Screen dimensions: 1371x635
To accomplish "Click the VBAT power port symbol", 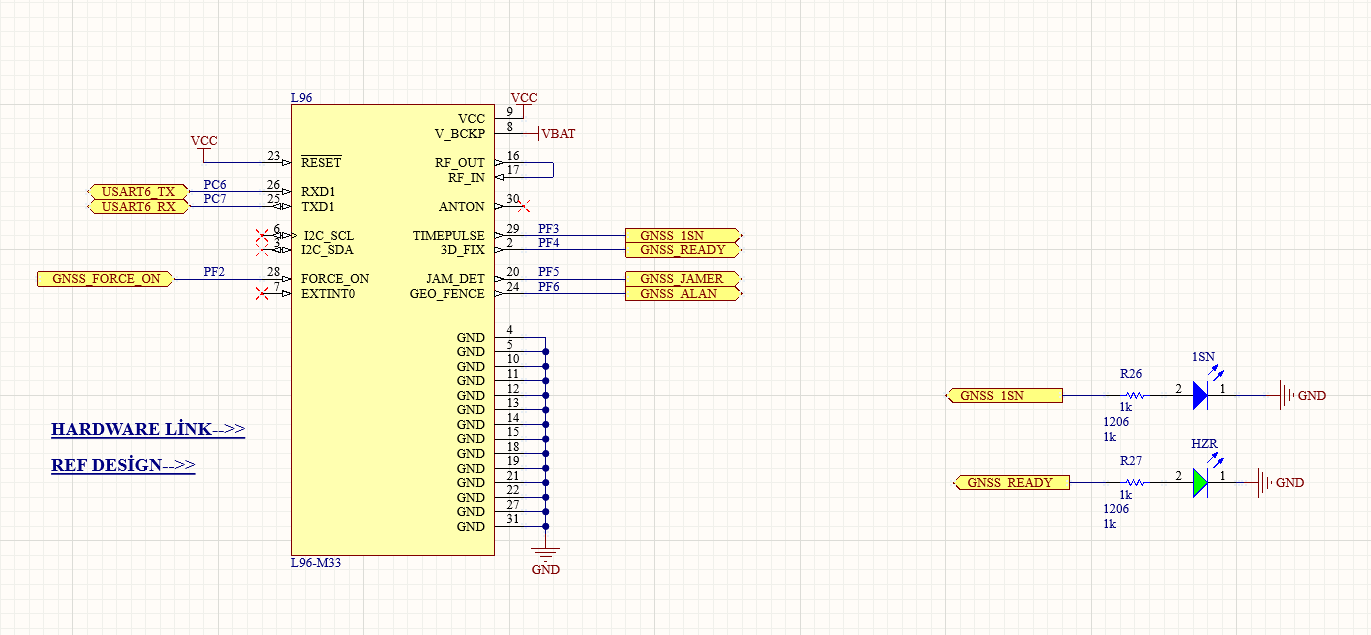I will (x=556, y=134).
